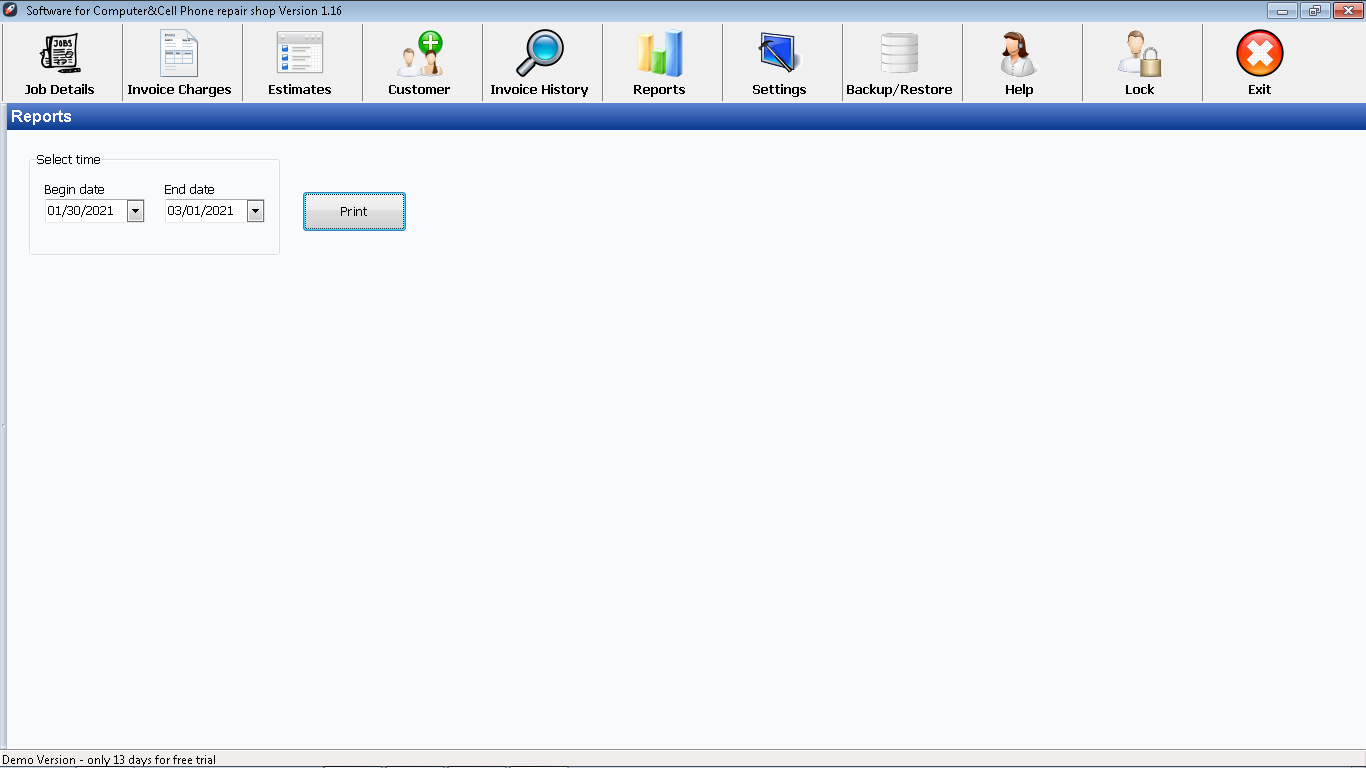Click the Reports panel title bar
Screen dimensions: 1366x768
[686, 117]
